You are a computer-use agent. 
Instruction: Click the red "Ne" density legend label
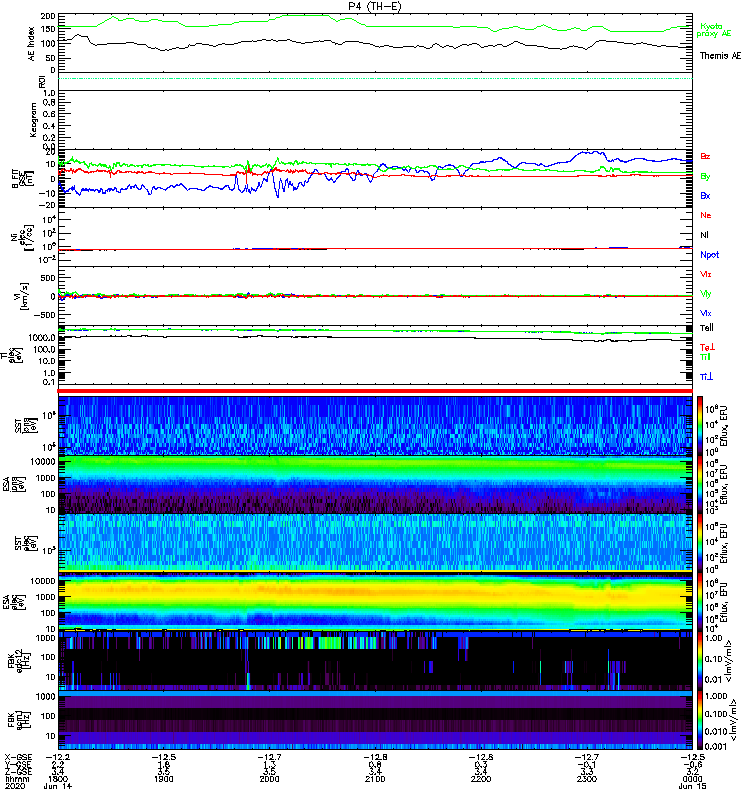[706, 215]
